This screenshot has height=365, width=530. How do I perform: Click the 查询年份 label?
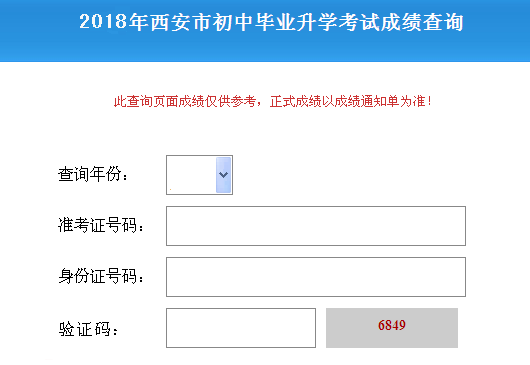93,174
